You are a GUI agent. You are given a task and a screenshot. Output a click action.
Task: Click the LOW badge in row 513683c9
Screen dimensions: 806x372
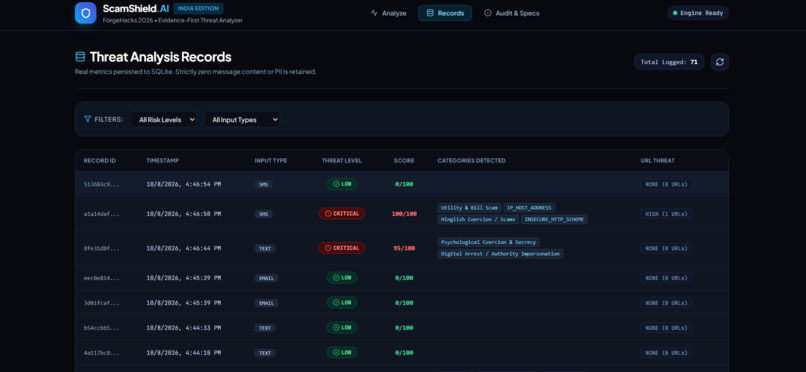click(x=342, y=184)
